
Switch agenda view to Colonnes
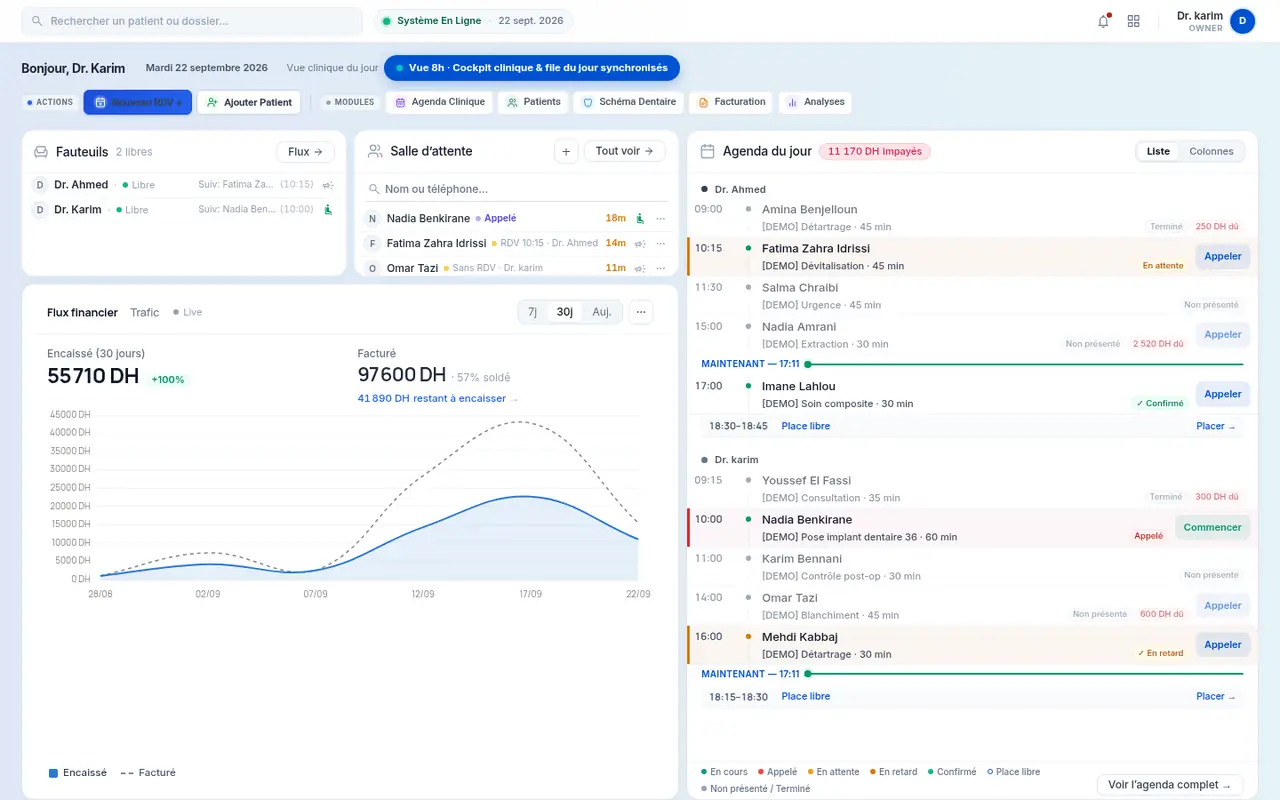tap(1211, 151)
